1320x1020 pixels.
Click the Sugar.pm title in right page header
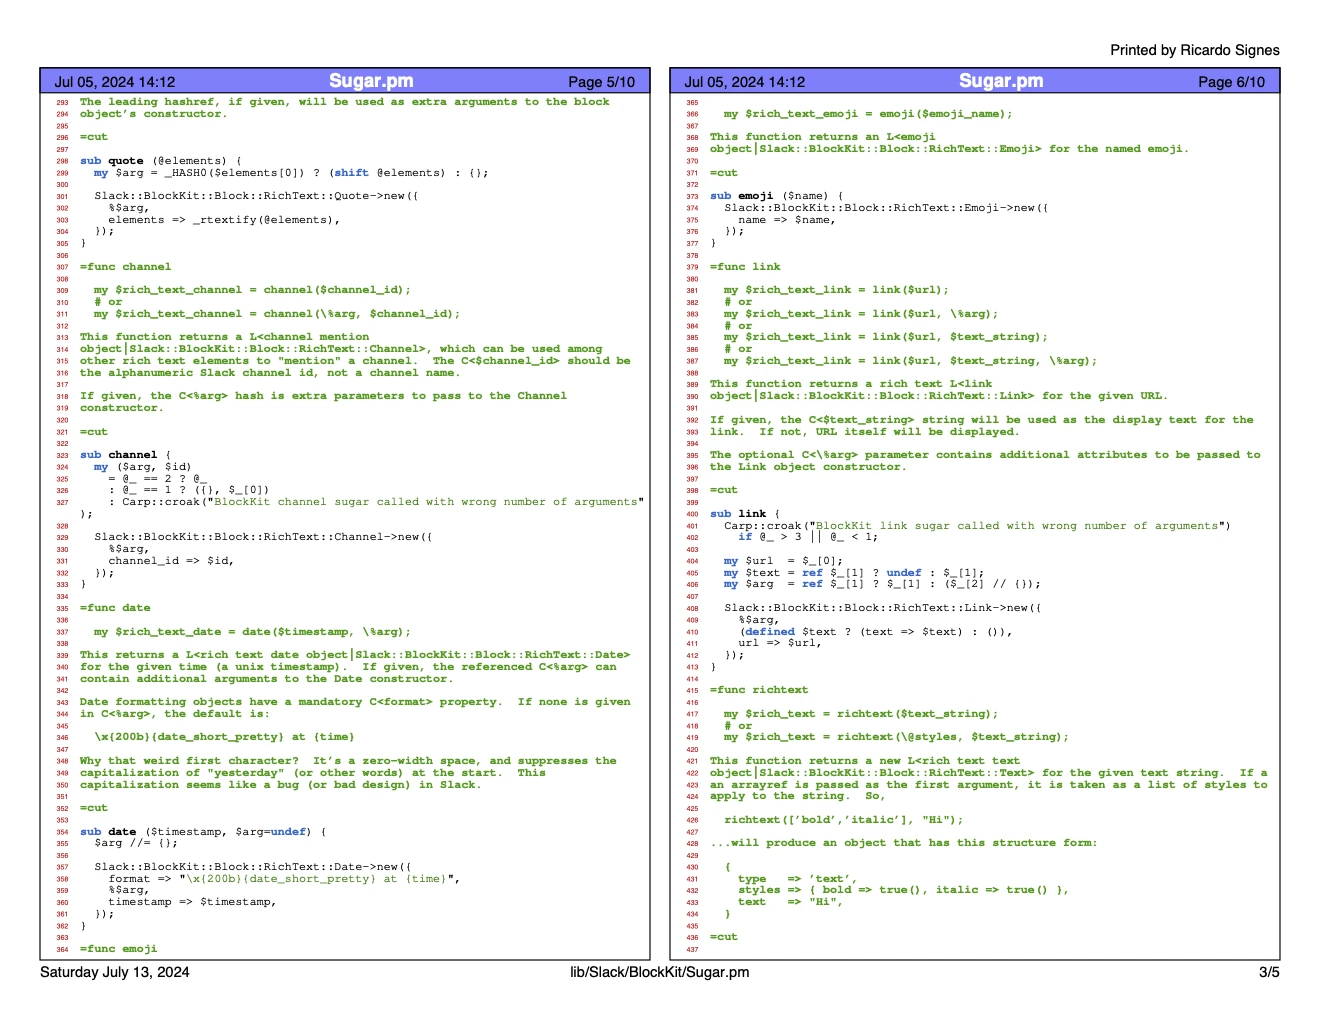point(1001,81)
